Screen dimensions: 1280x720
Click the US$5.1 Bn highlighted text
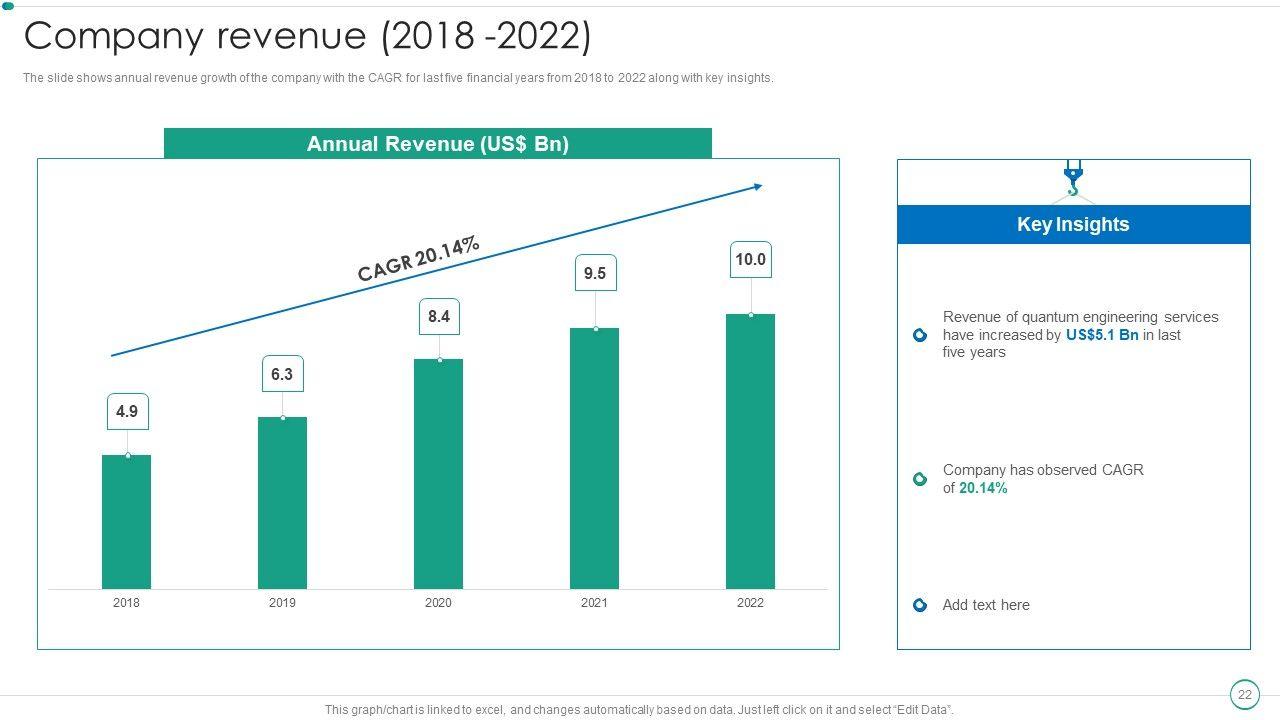point(1102,335)
